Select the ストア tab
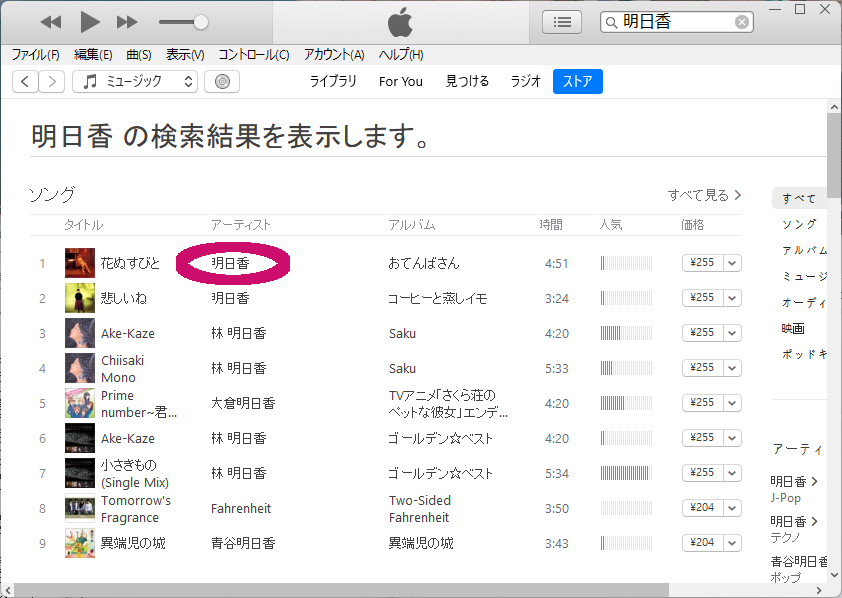842x598 pixels. tap(578, 81)
